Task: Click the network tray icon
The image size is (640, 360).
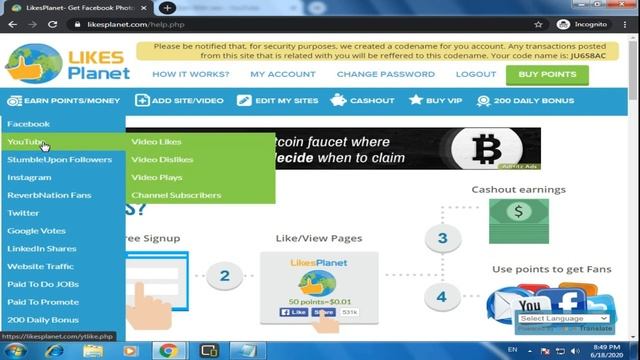Action: [560, 351]
